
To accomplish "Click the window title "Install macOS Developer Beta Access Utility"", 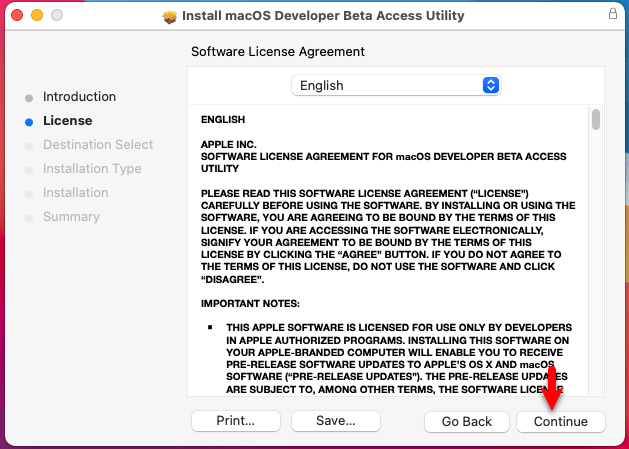I will (x=323, y=16).
